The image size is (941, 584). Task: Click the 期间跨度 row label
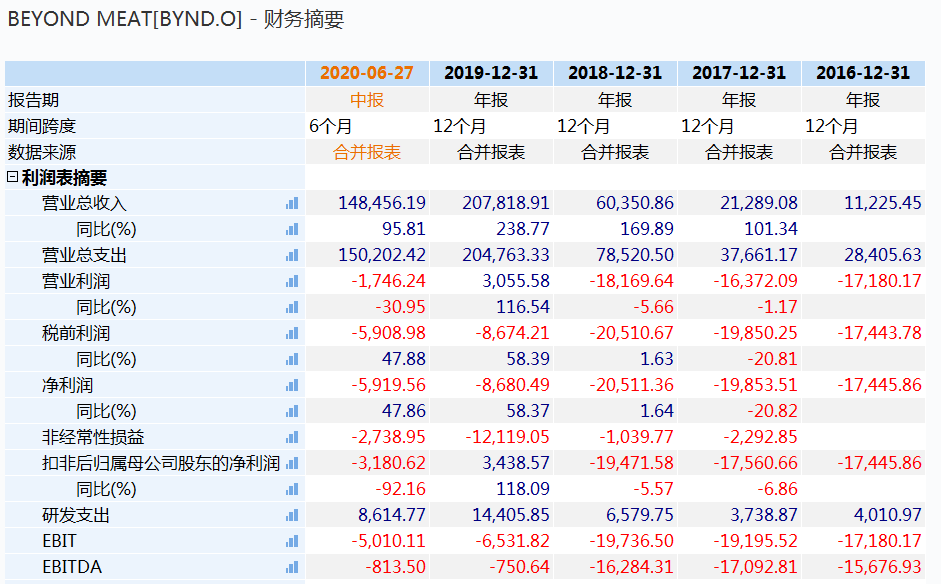pyautogui.click(x=41, y=126)
